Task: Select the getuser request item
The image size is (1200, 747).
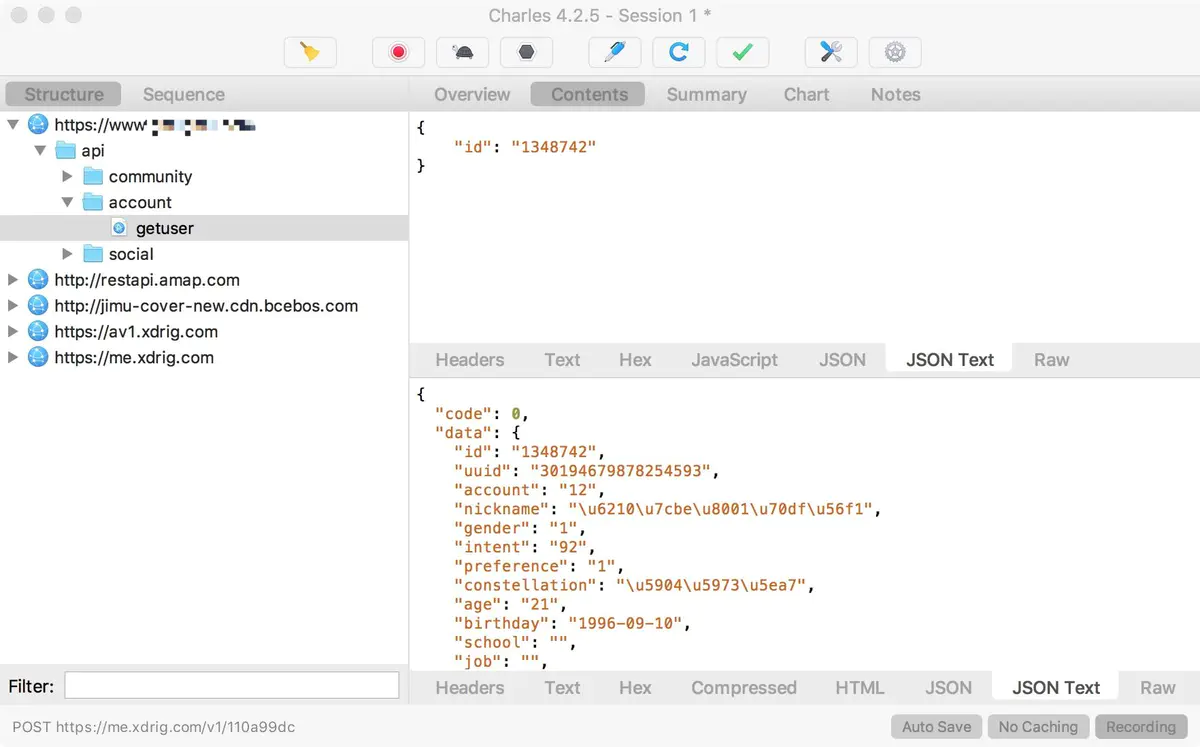Action: coord(164,228)
